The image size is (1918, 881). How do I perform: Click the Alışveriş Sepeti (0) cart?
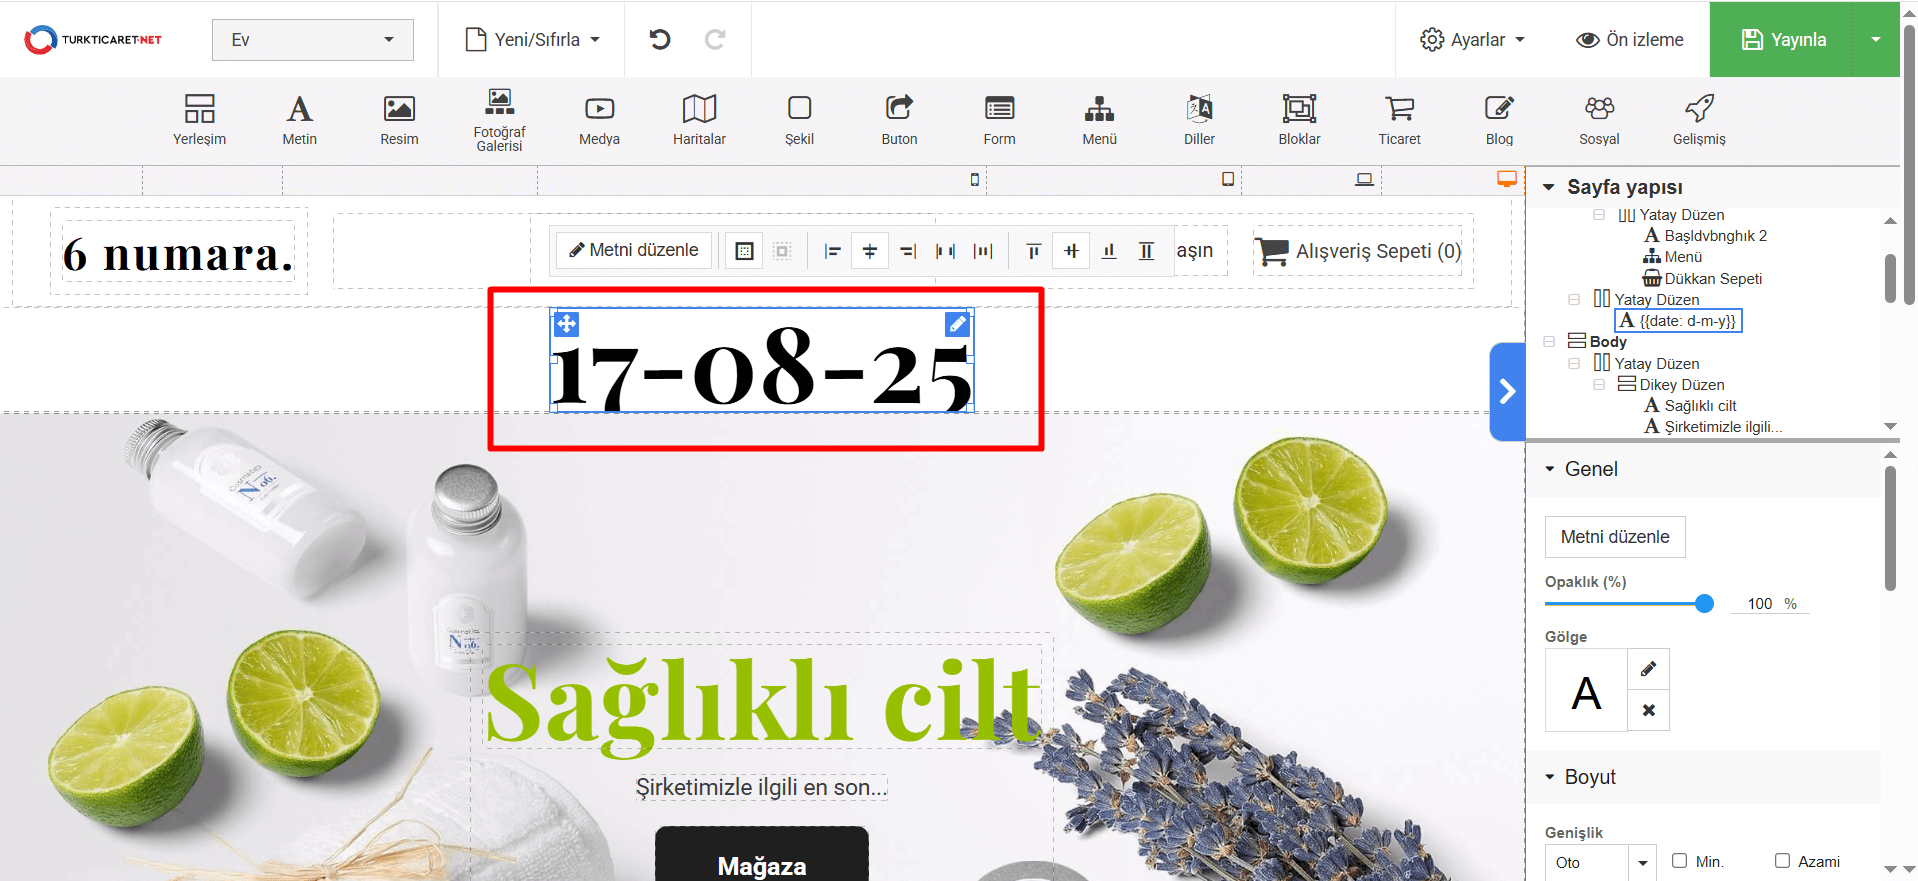[x=1358, y=251]
